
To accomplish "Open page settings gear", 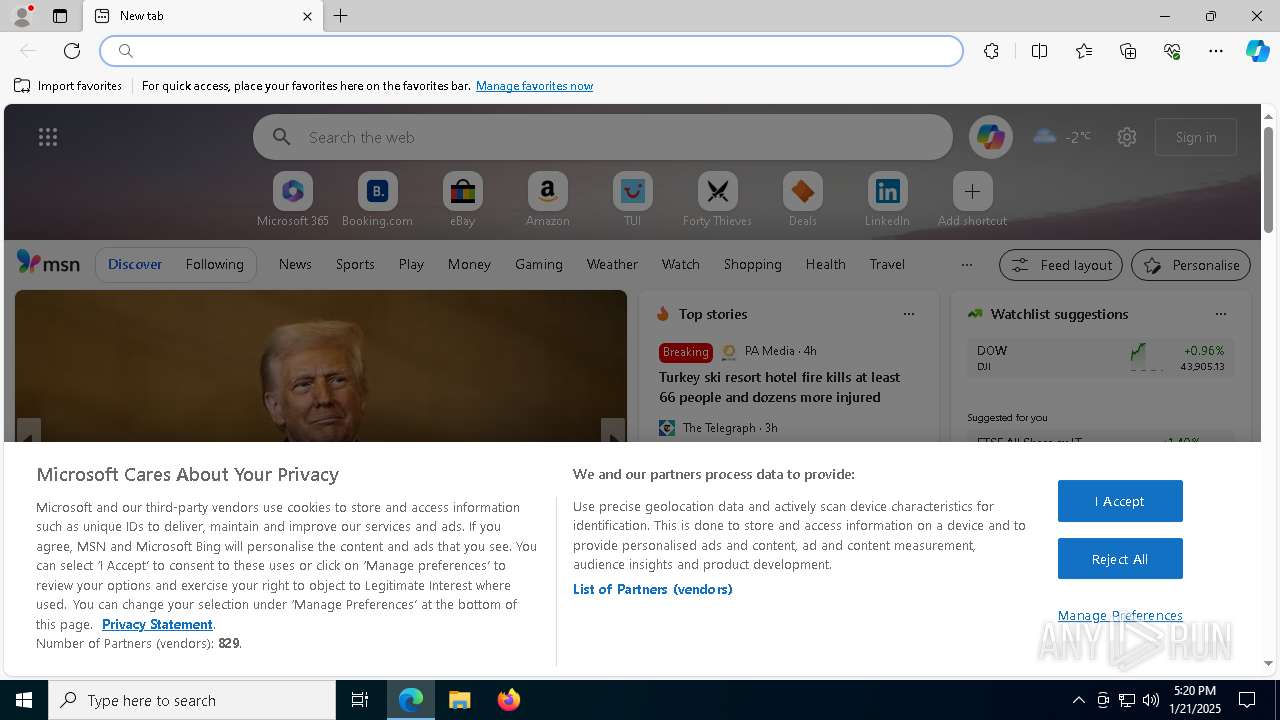I will point(1127,137).
